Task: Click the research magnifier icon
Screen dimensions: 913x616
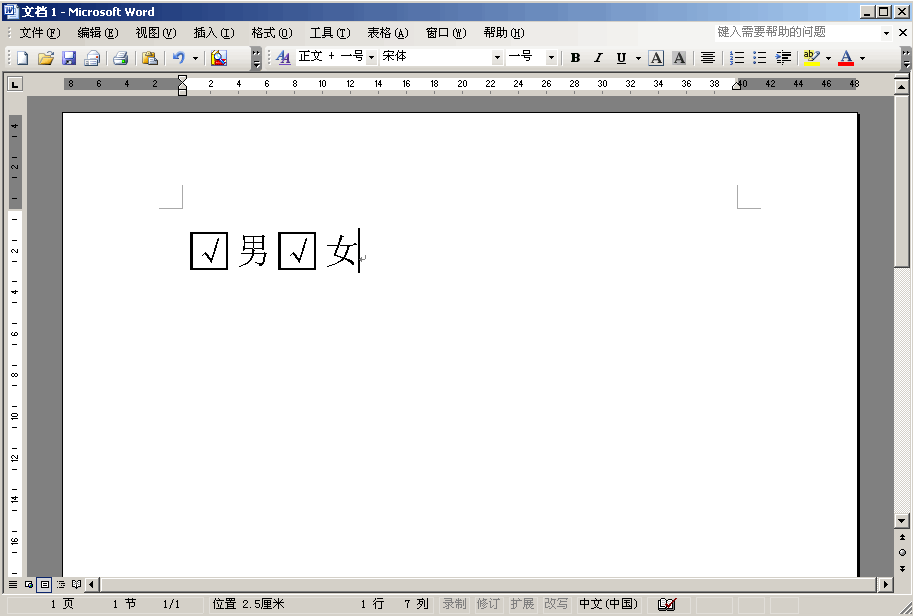Action: [x=219, y=58]
